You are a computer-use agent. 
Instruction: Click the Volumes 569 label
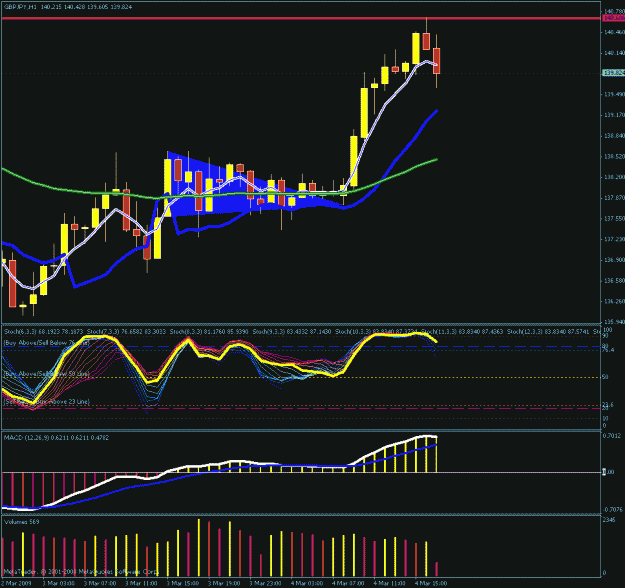coord(22,522)
